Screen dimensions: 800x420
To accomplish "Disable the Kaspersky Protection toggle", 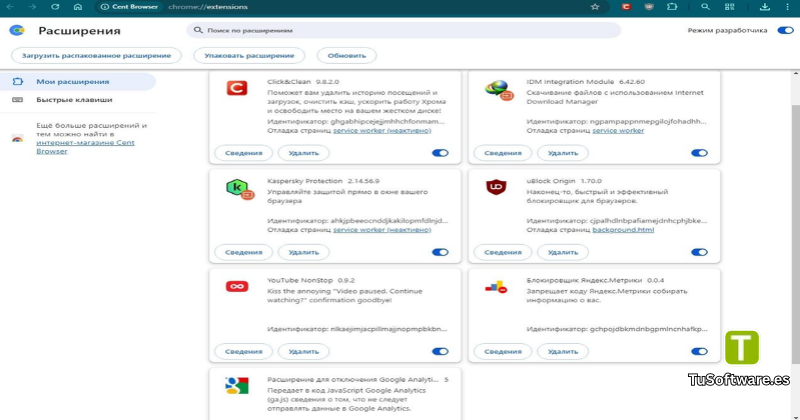I will (440, 252).
